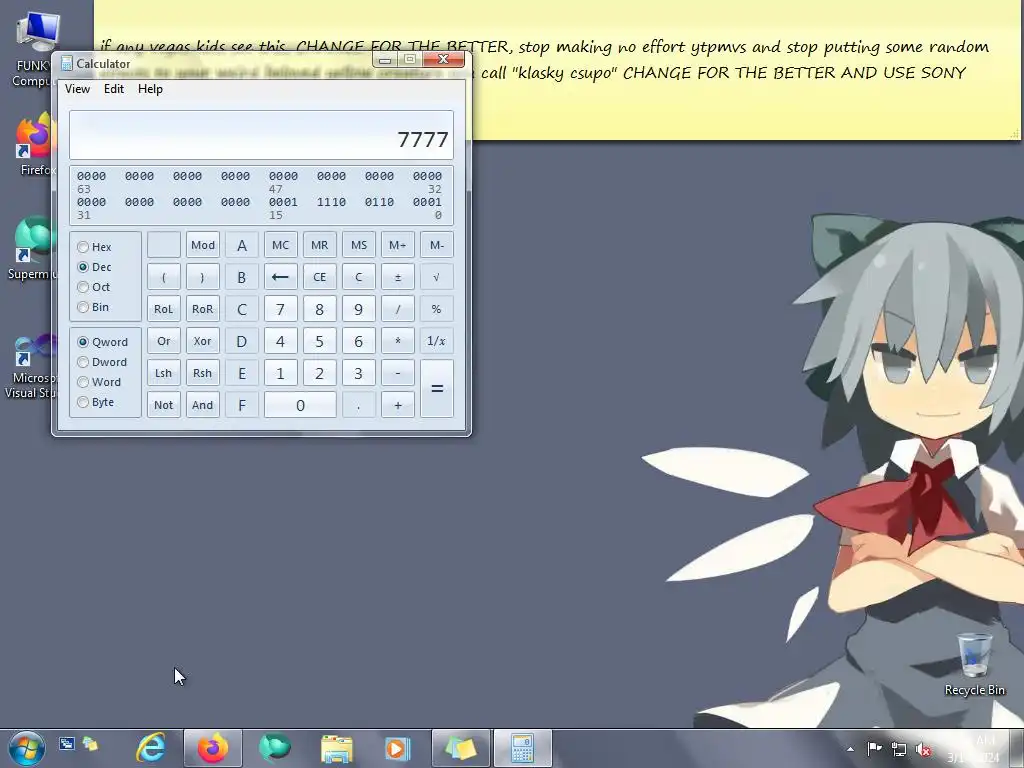This screenshot has width=1024, height=768.
Task: Select the Firefox desktop shortcut
Action: click(x=33, y=145)
